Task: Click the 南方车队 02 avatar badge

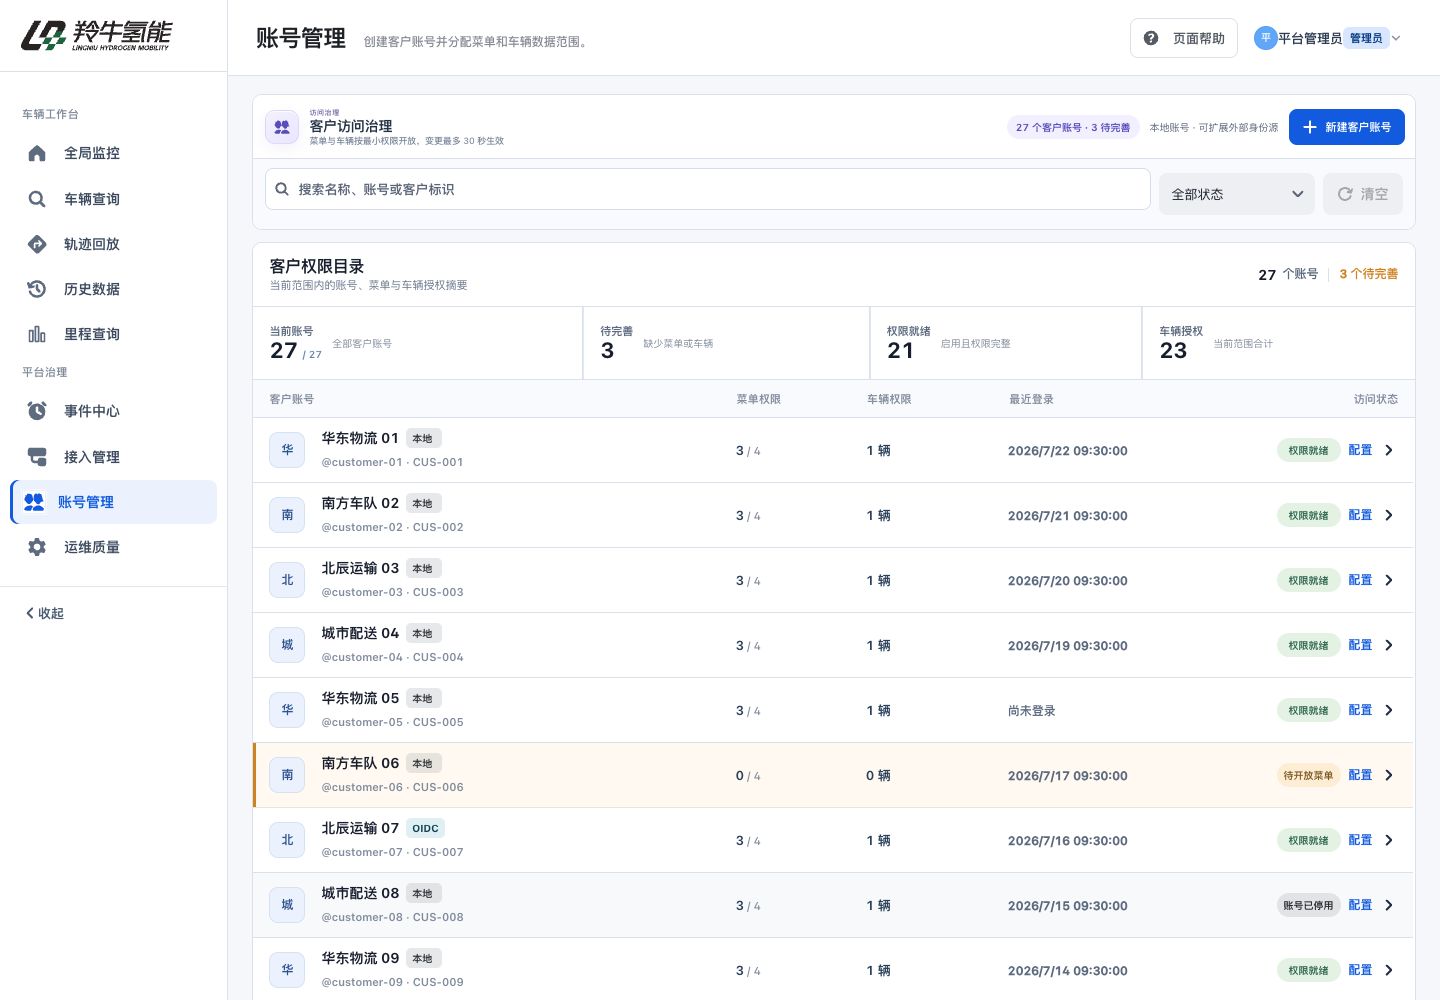Action: 287,515
